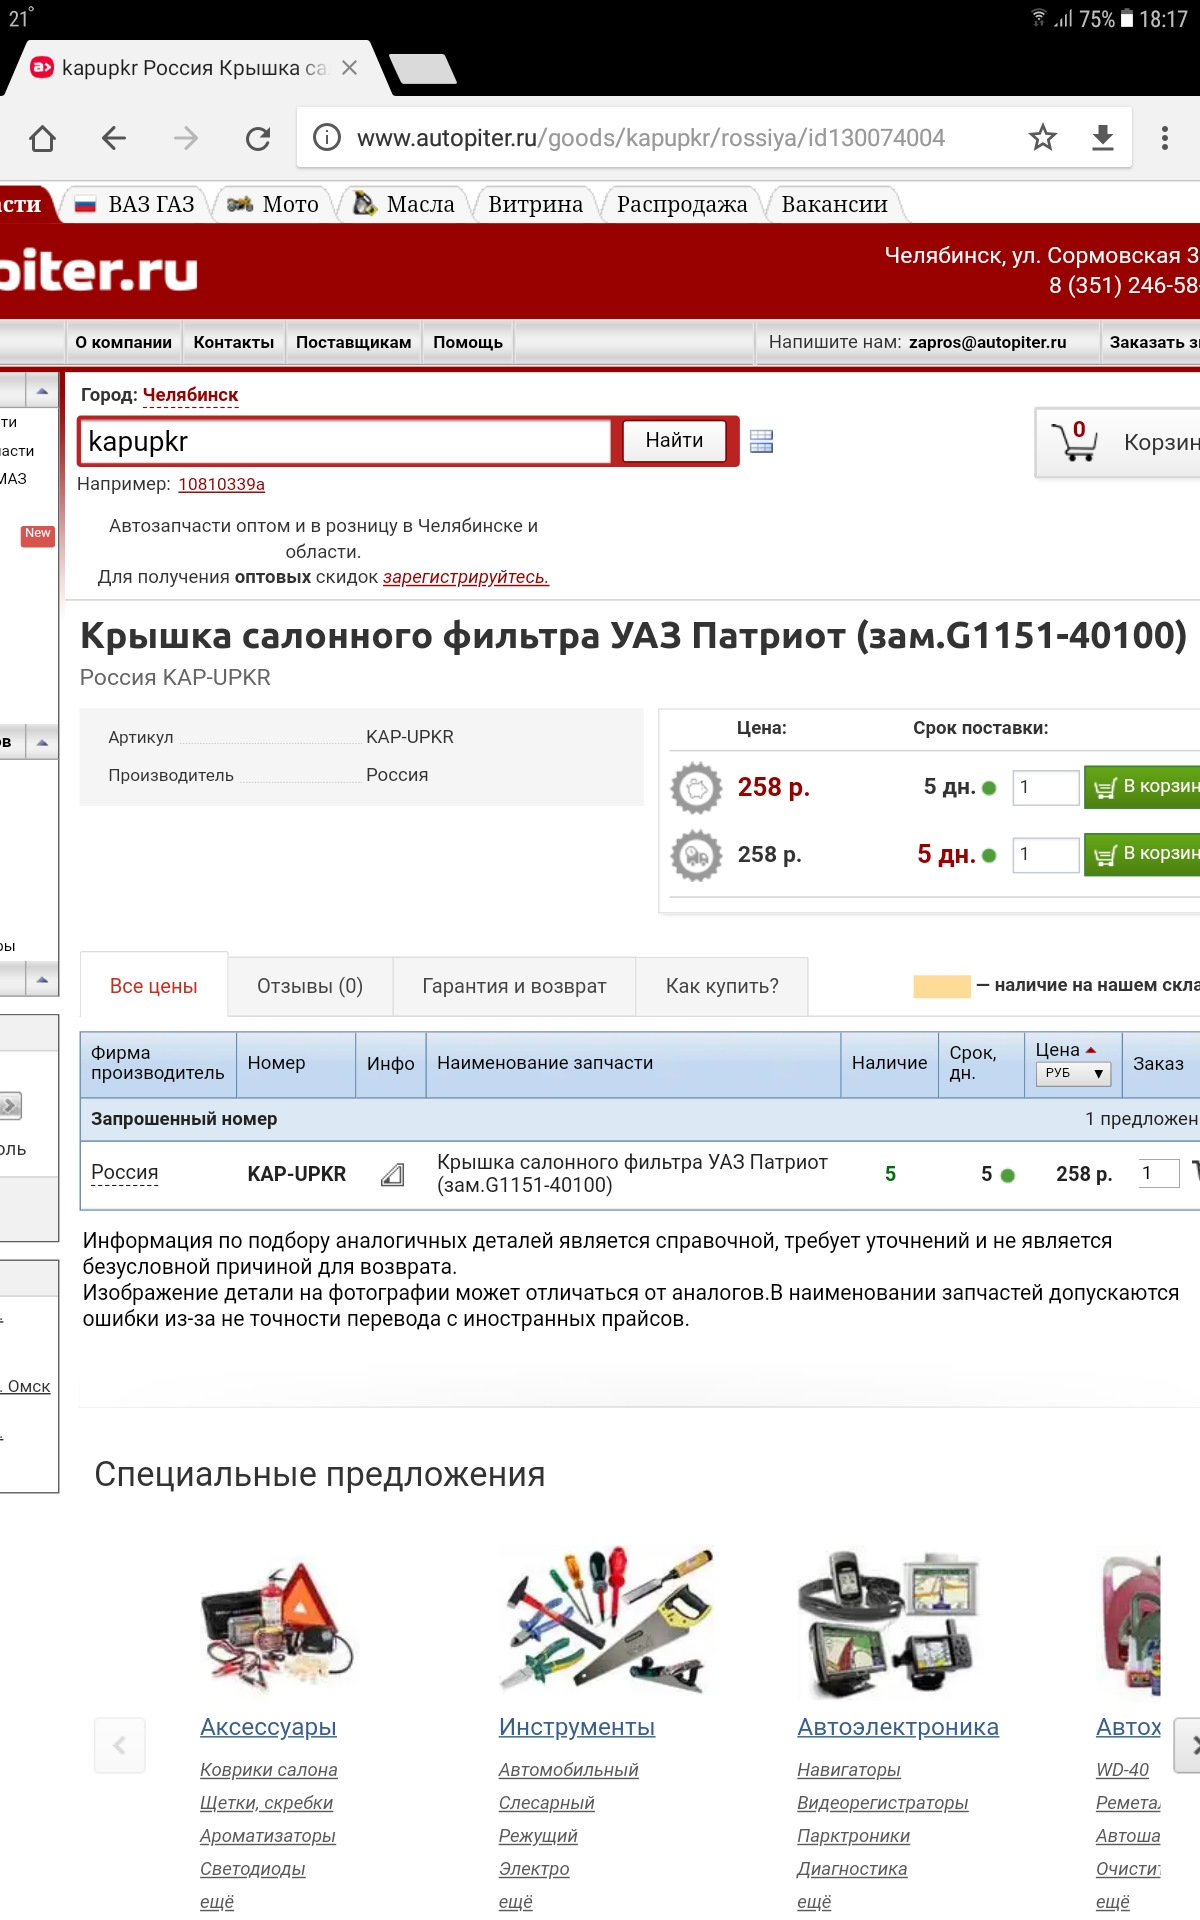Image resolution: width=1200 pixels, height=1920 pixels.
Task: Select the Распродажа tab
Action: [682, 204]
